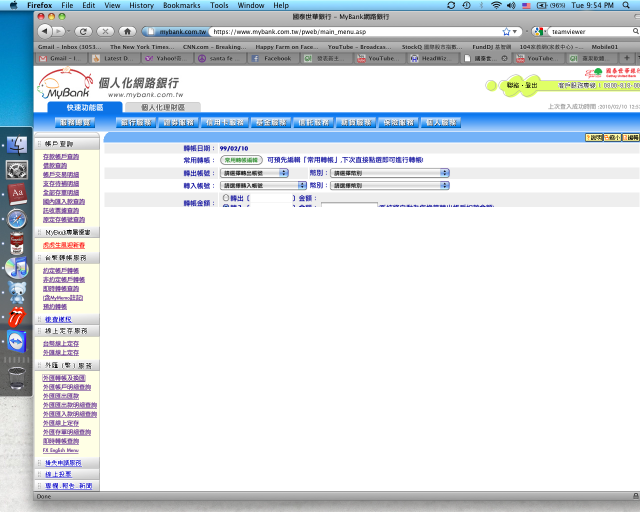Open the Bookmarks menu in the menu bar
This screenshot has height=512, width=640.
[182, 5]
